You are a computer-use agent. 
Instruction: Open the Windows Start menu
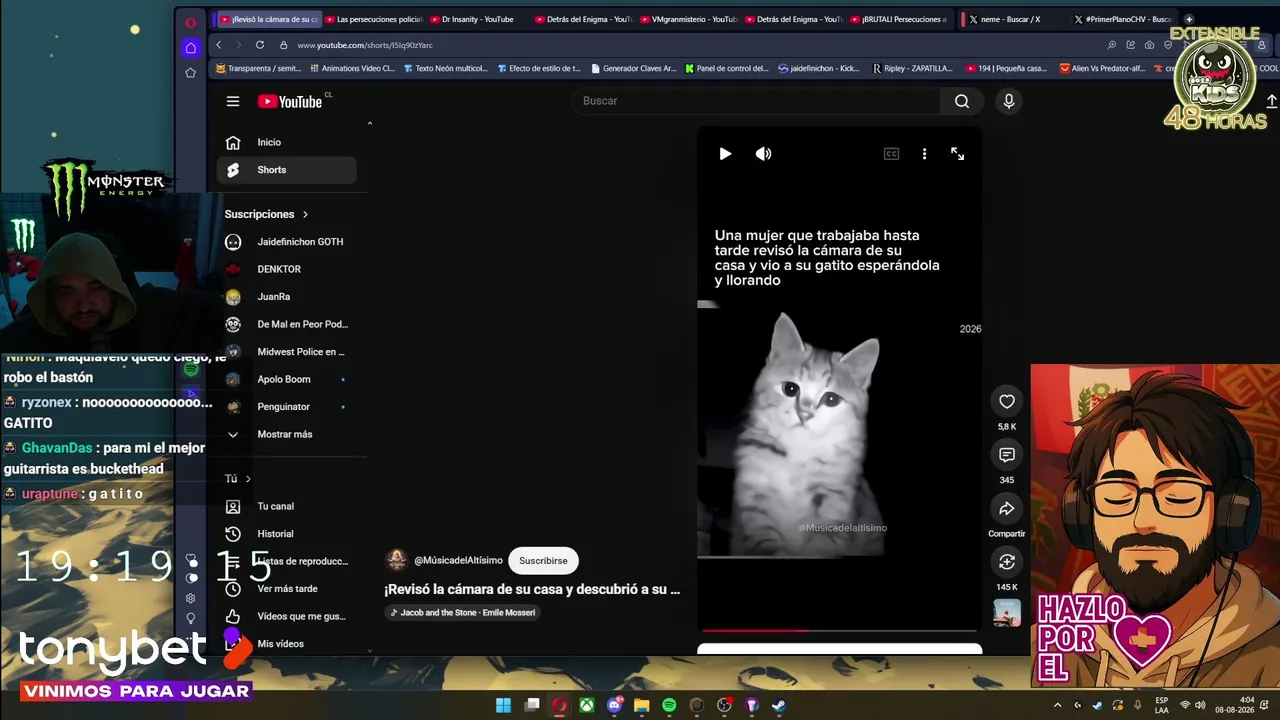coord(503,705)
